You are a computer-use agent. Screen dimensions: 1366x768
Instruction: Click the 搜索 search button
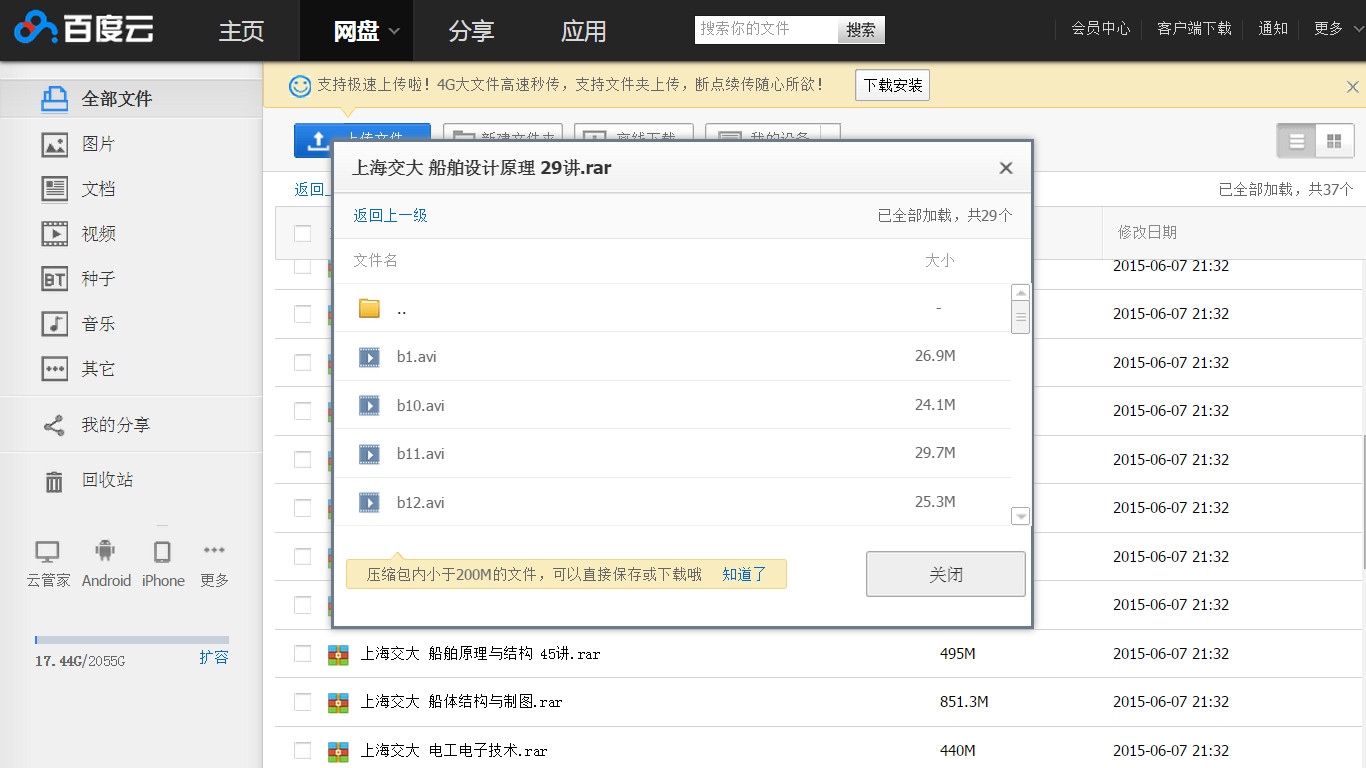[x=861, y=30]
